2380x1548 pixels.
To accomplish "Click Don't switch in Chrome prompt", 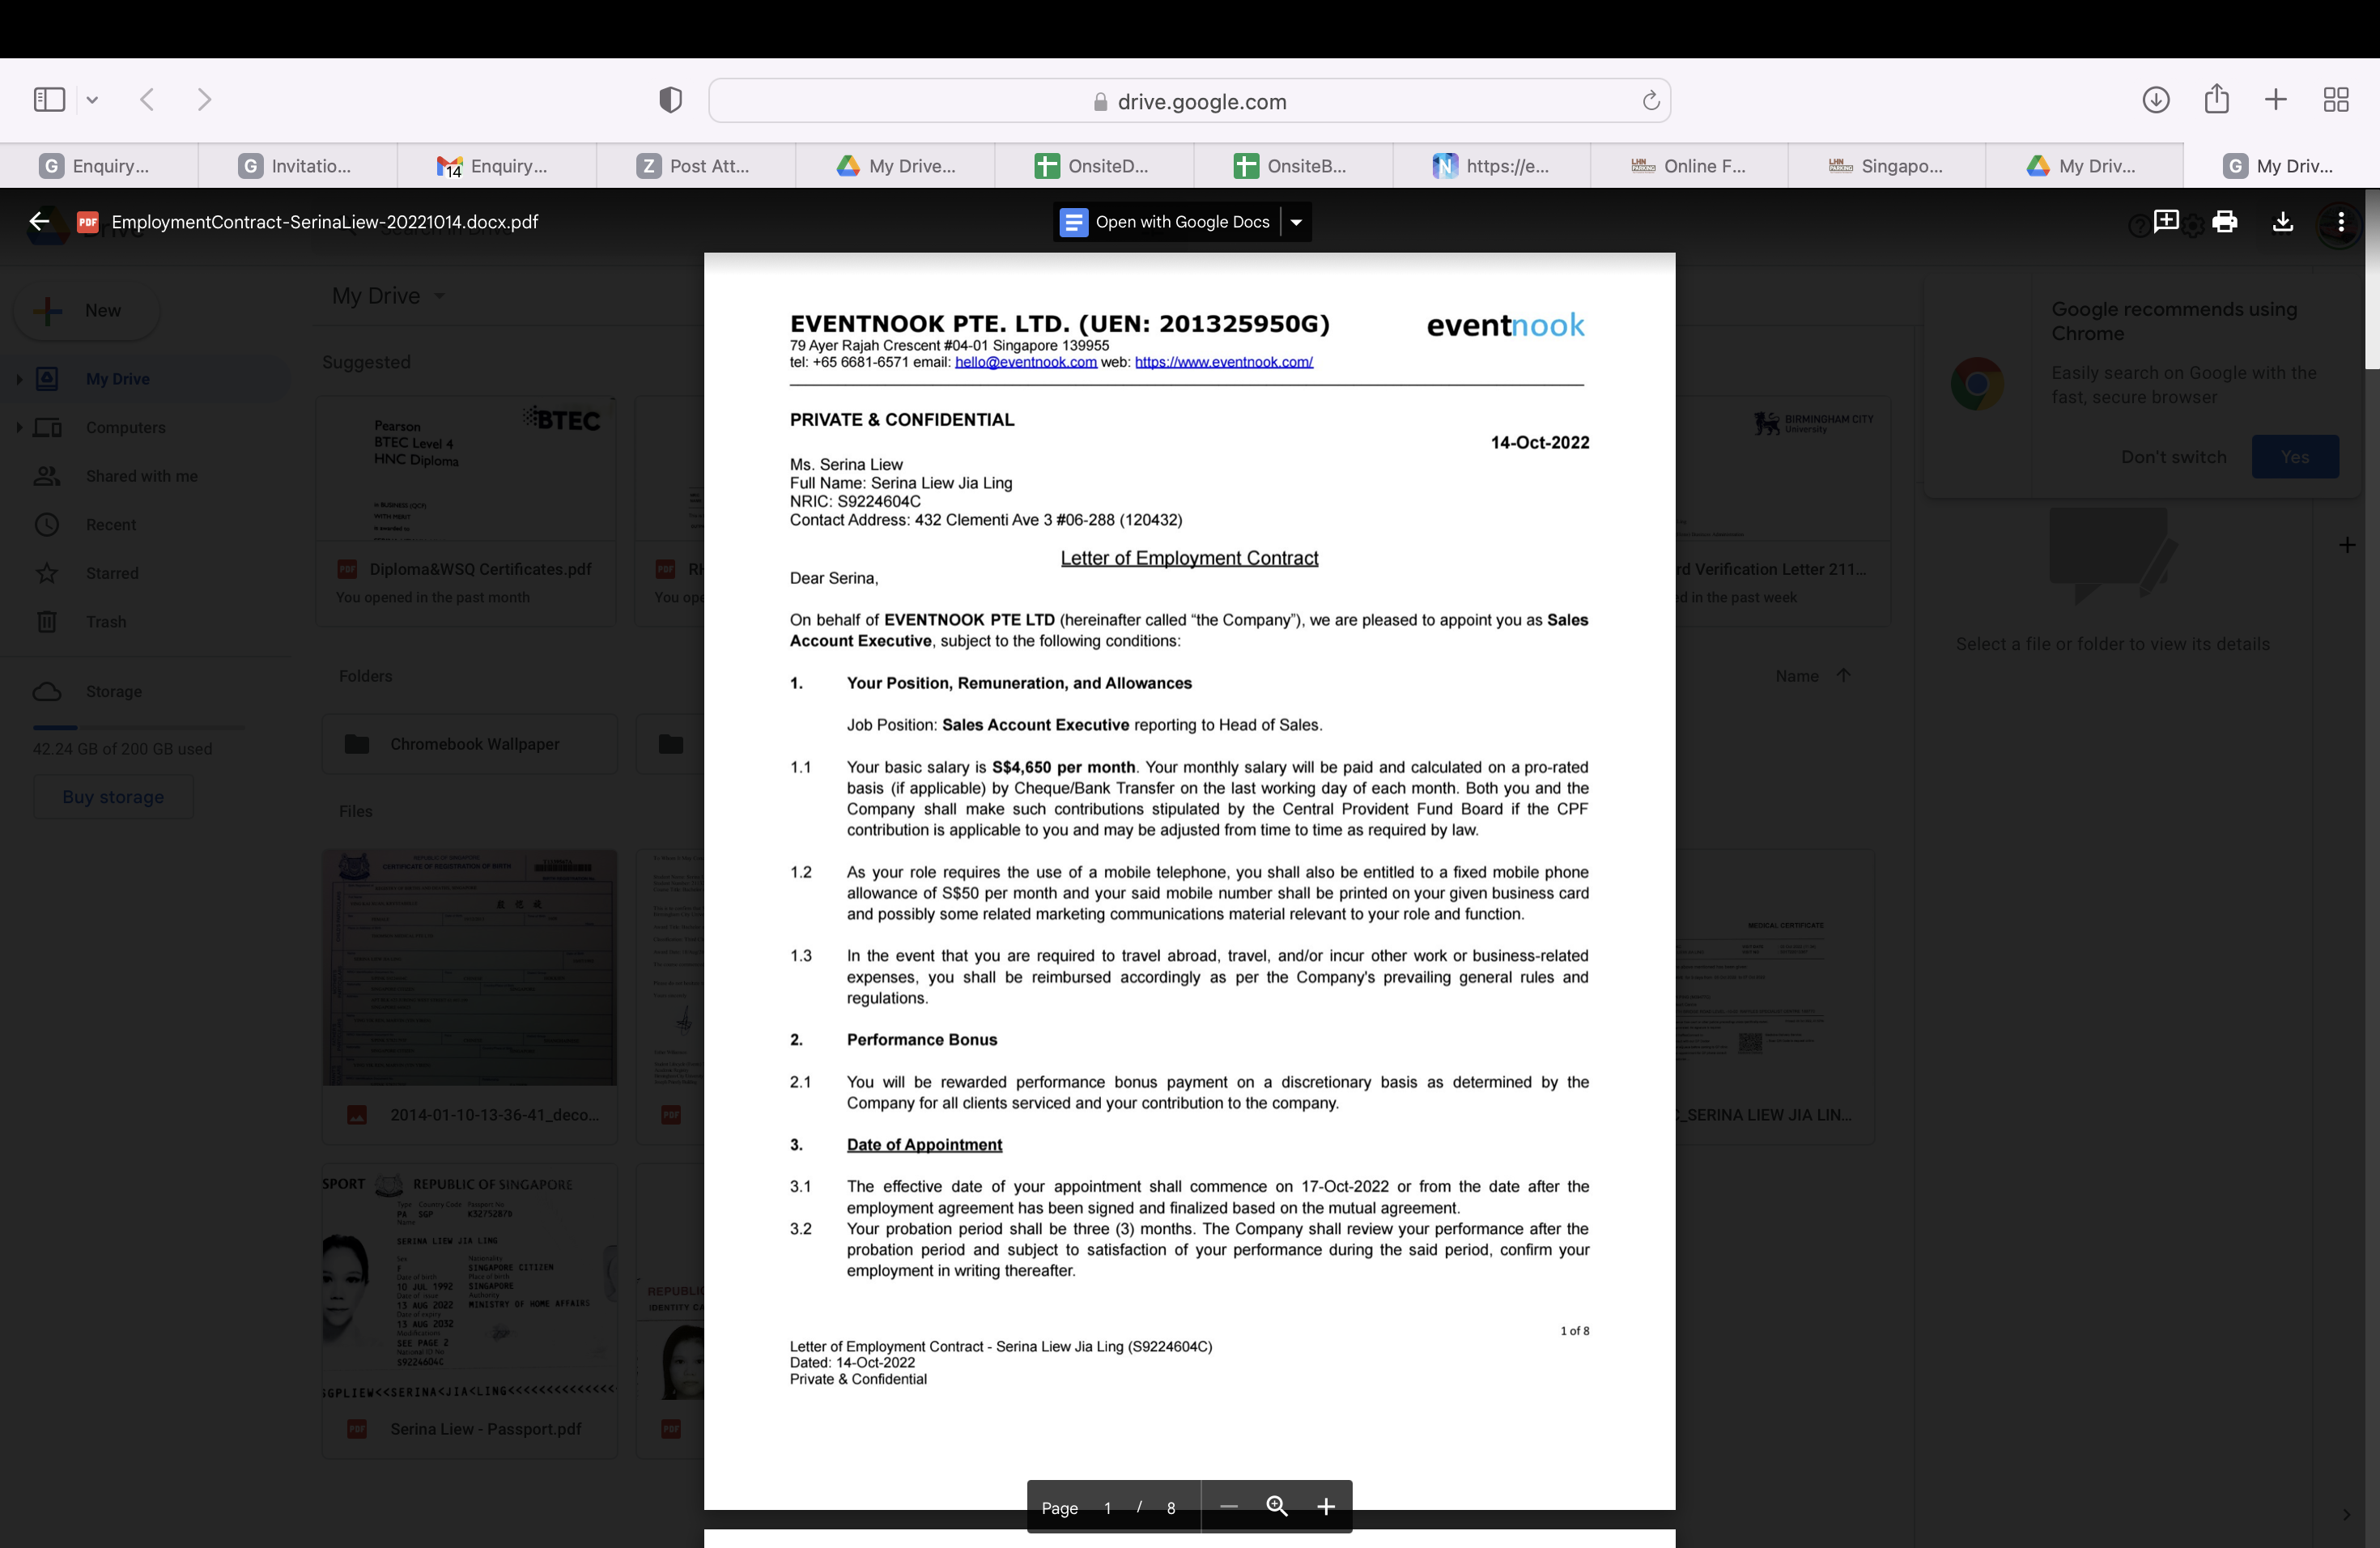I will click(x=2173, y=457).
